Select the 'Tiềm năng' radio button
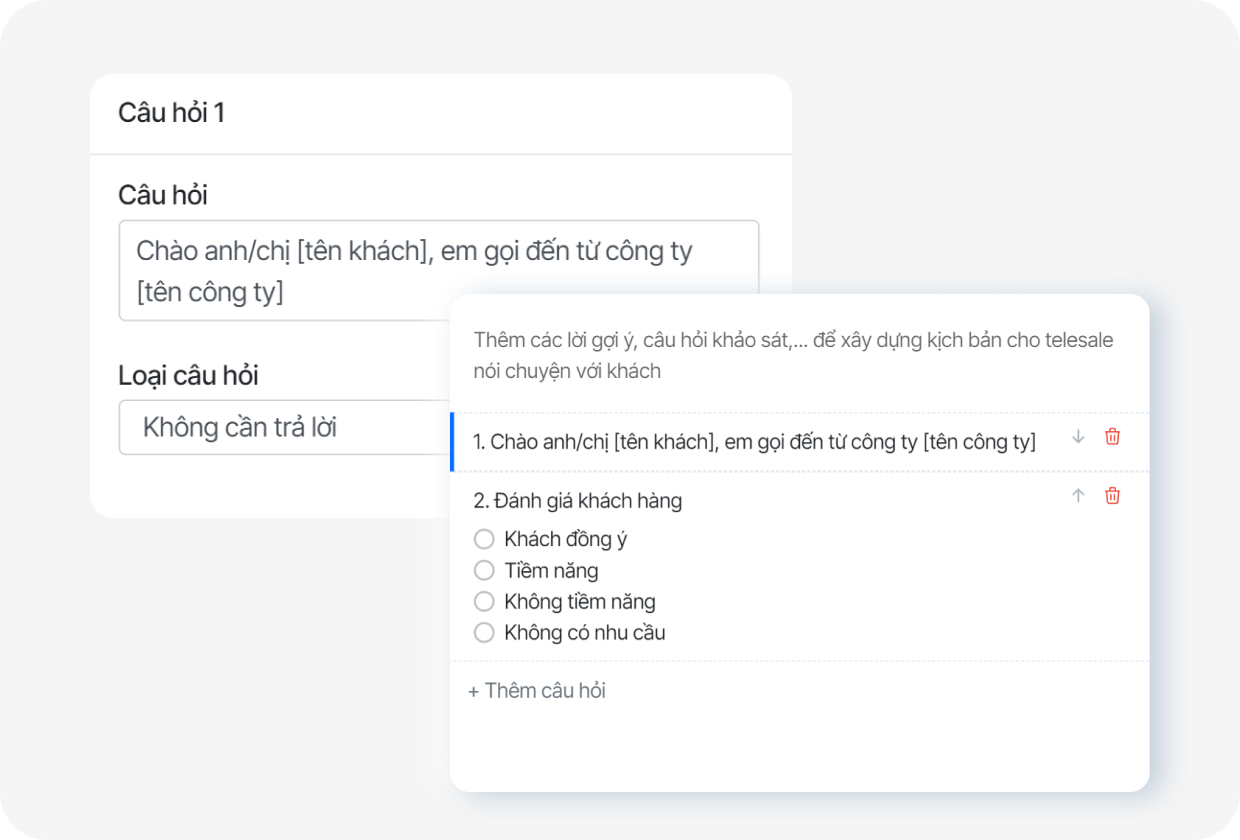The width and height of the screenshot is (1240, 840). (x=485, y=570)
